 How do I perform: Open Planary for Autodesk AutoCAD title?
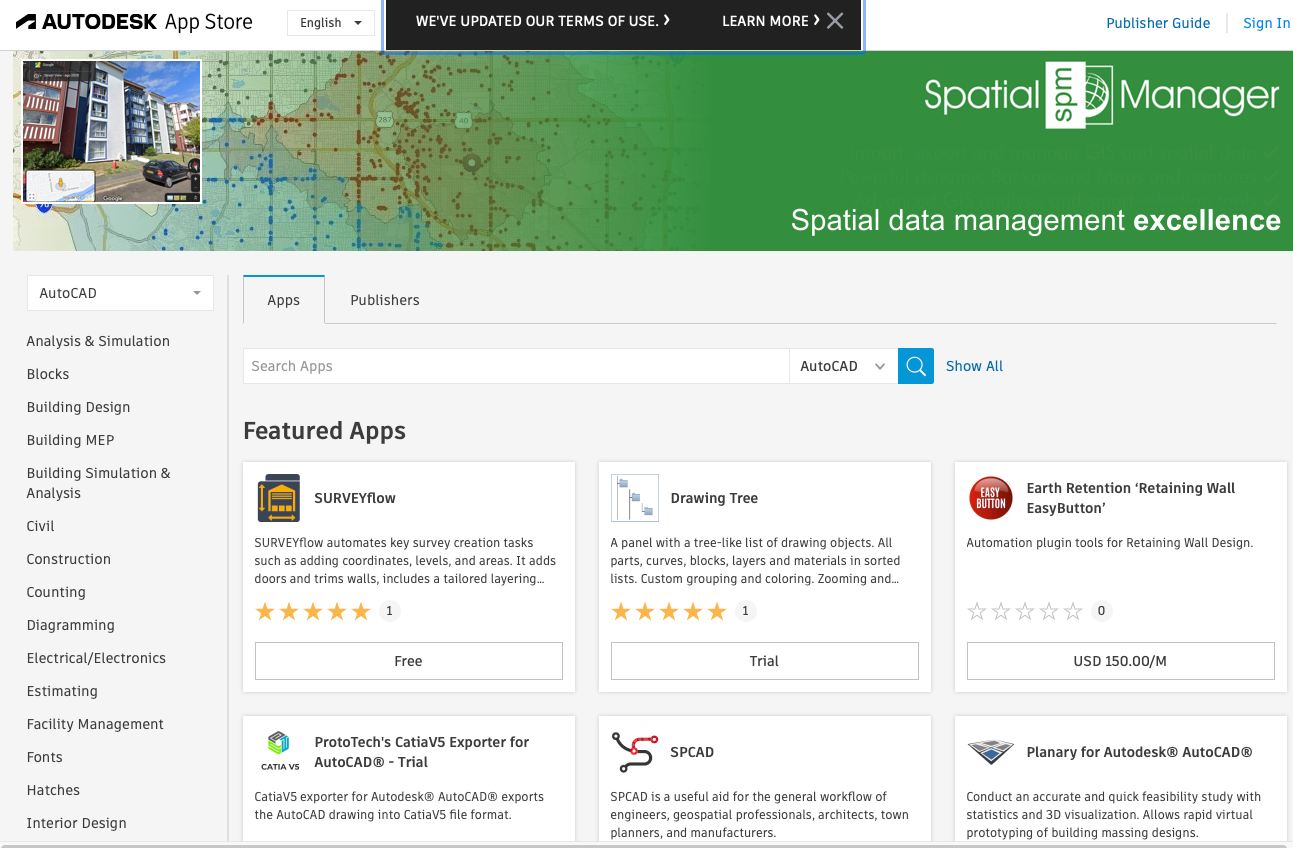(1140, 752)
